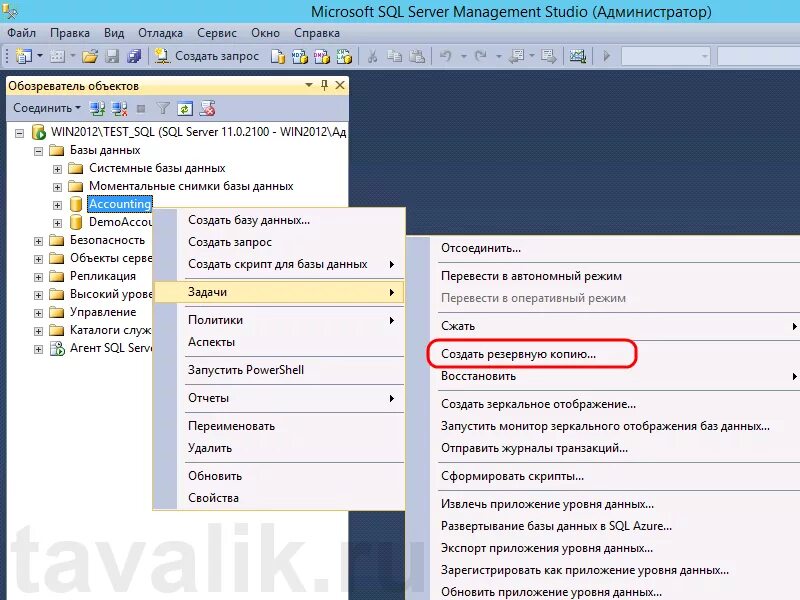
Task: Click the Paste clipboard icon
Action: (417, 56)
